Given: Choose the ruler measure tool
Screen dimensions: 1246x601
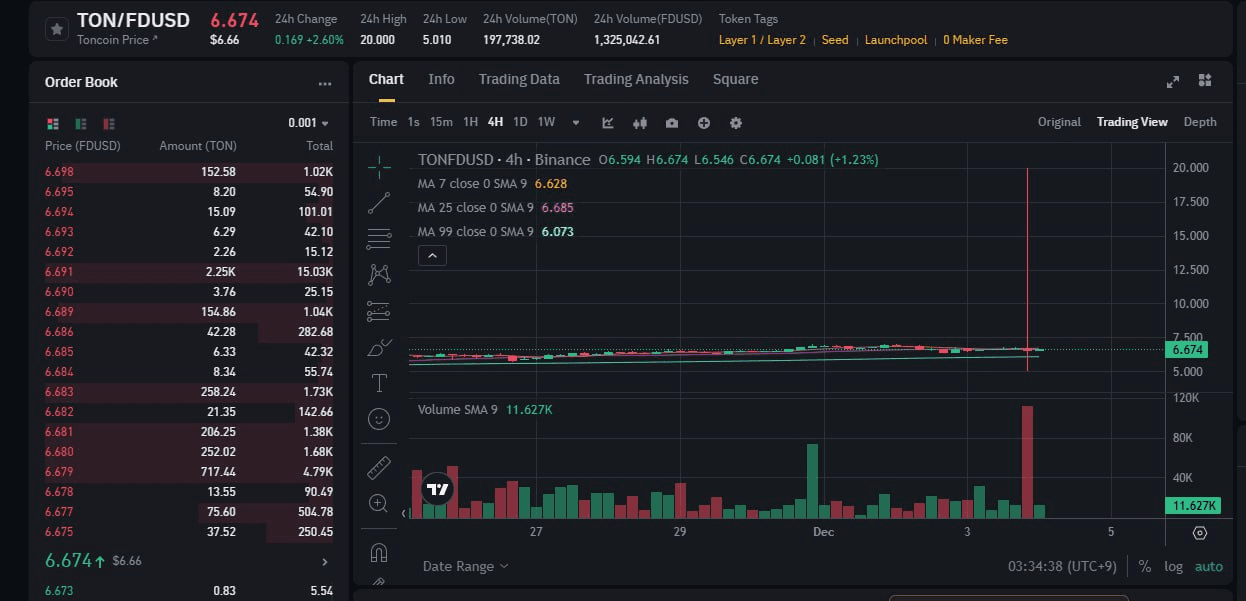Looking at the screenshot, I should (379, 467).
